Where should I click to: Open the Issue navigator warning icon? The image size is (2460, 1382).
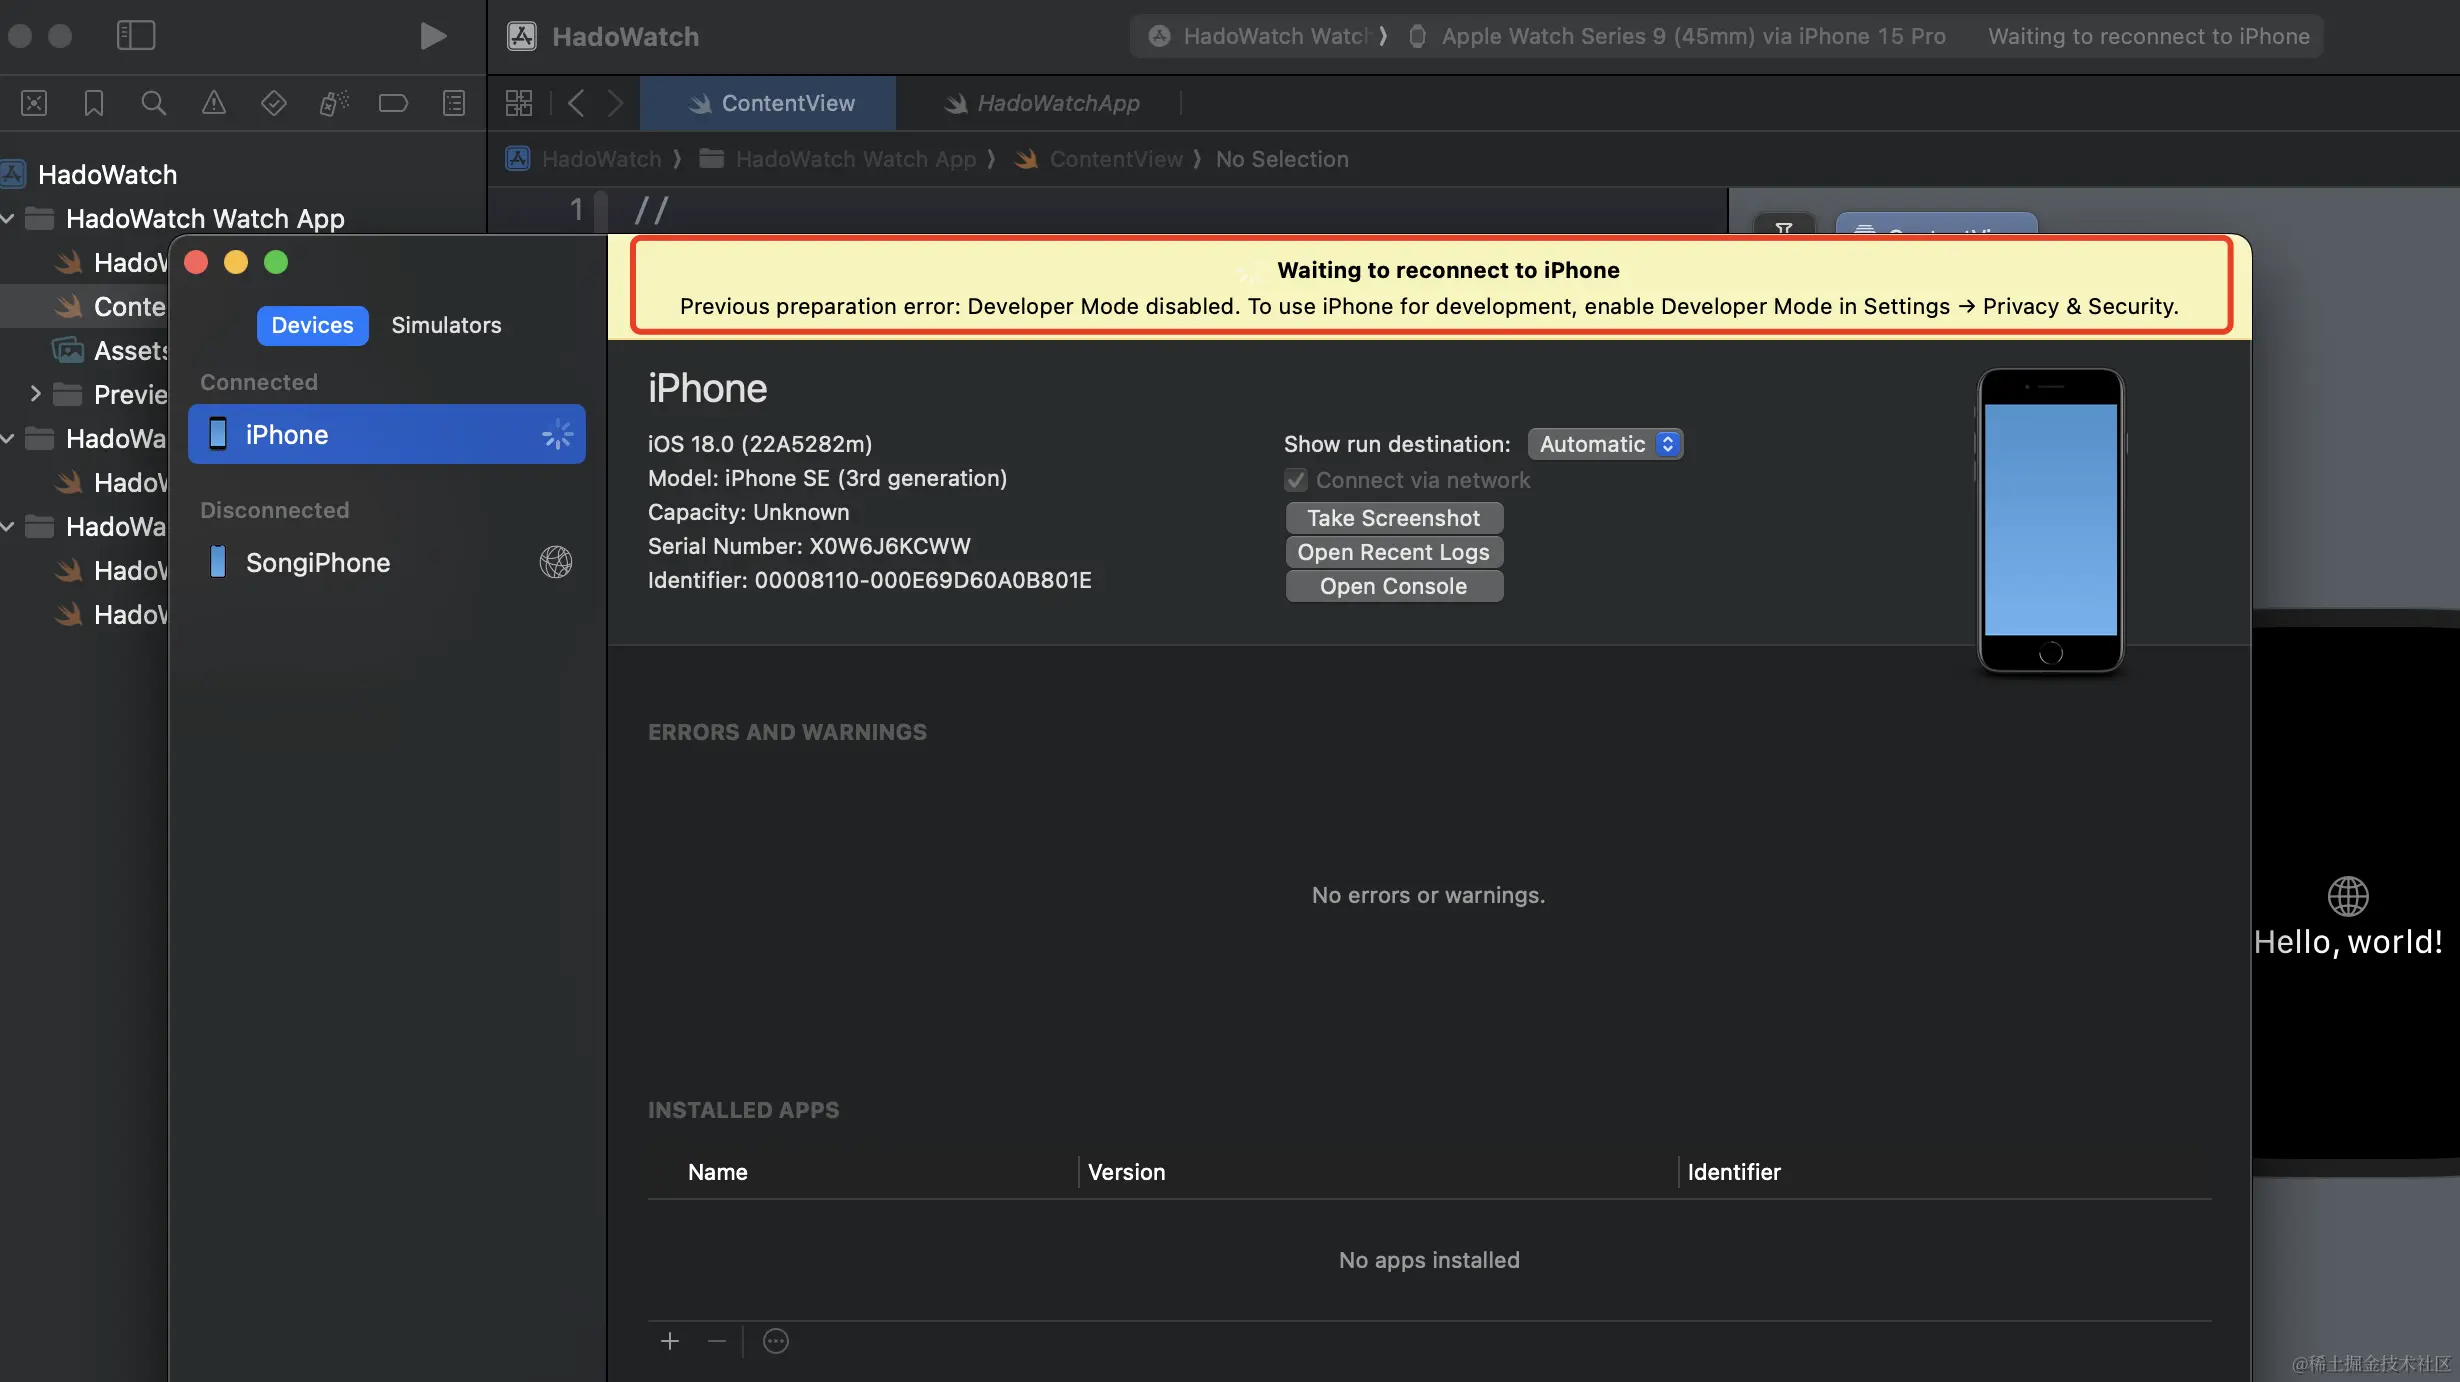(x=213, y=103)
